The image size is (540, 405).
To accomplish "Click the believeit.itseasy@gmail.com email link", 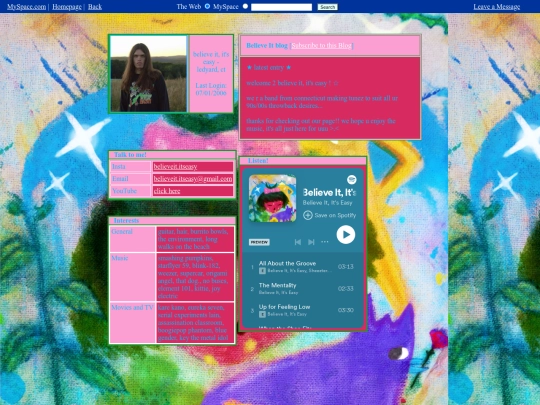I will (193, 179).
